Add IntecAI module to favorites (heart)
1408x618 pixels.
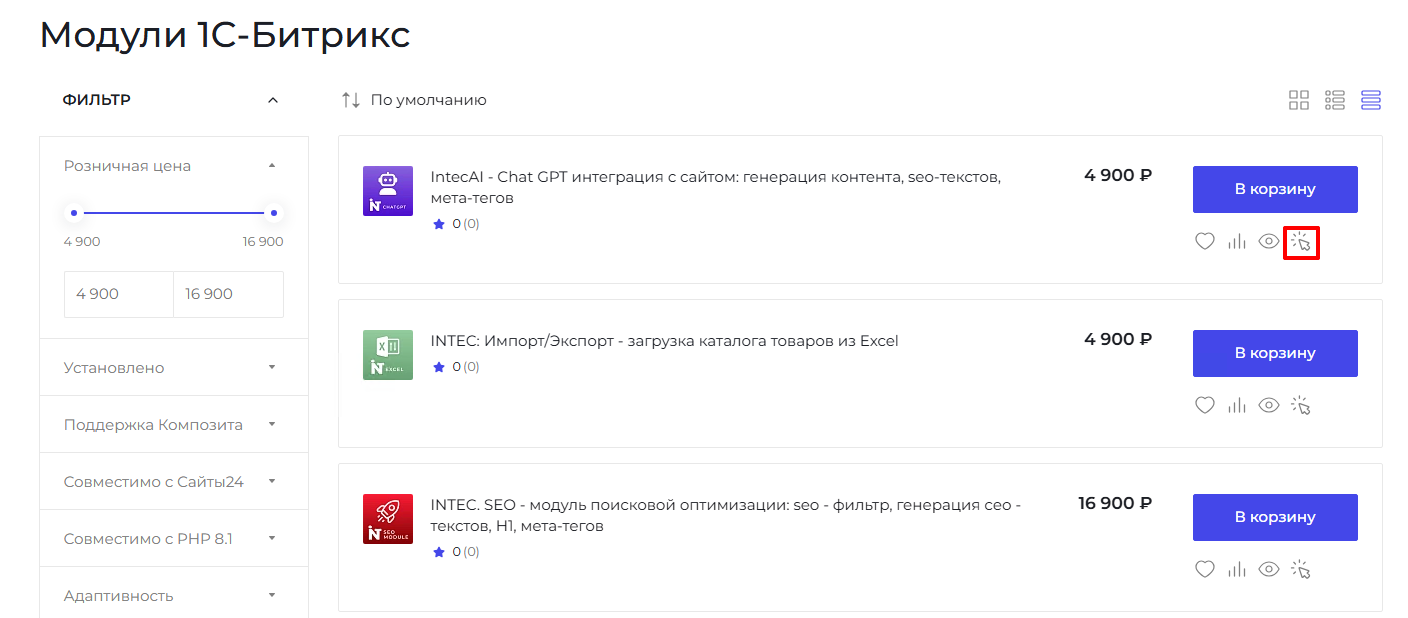1205,241
